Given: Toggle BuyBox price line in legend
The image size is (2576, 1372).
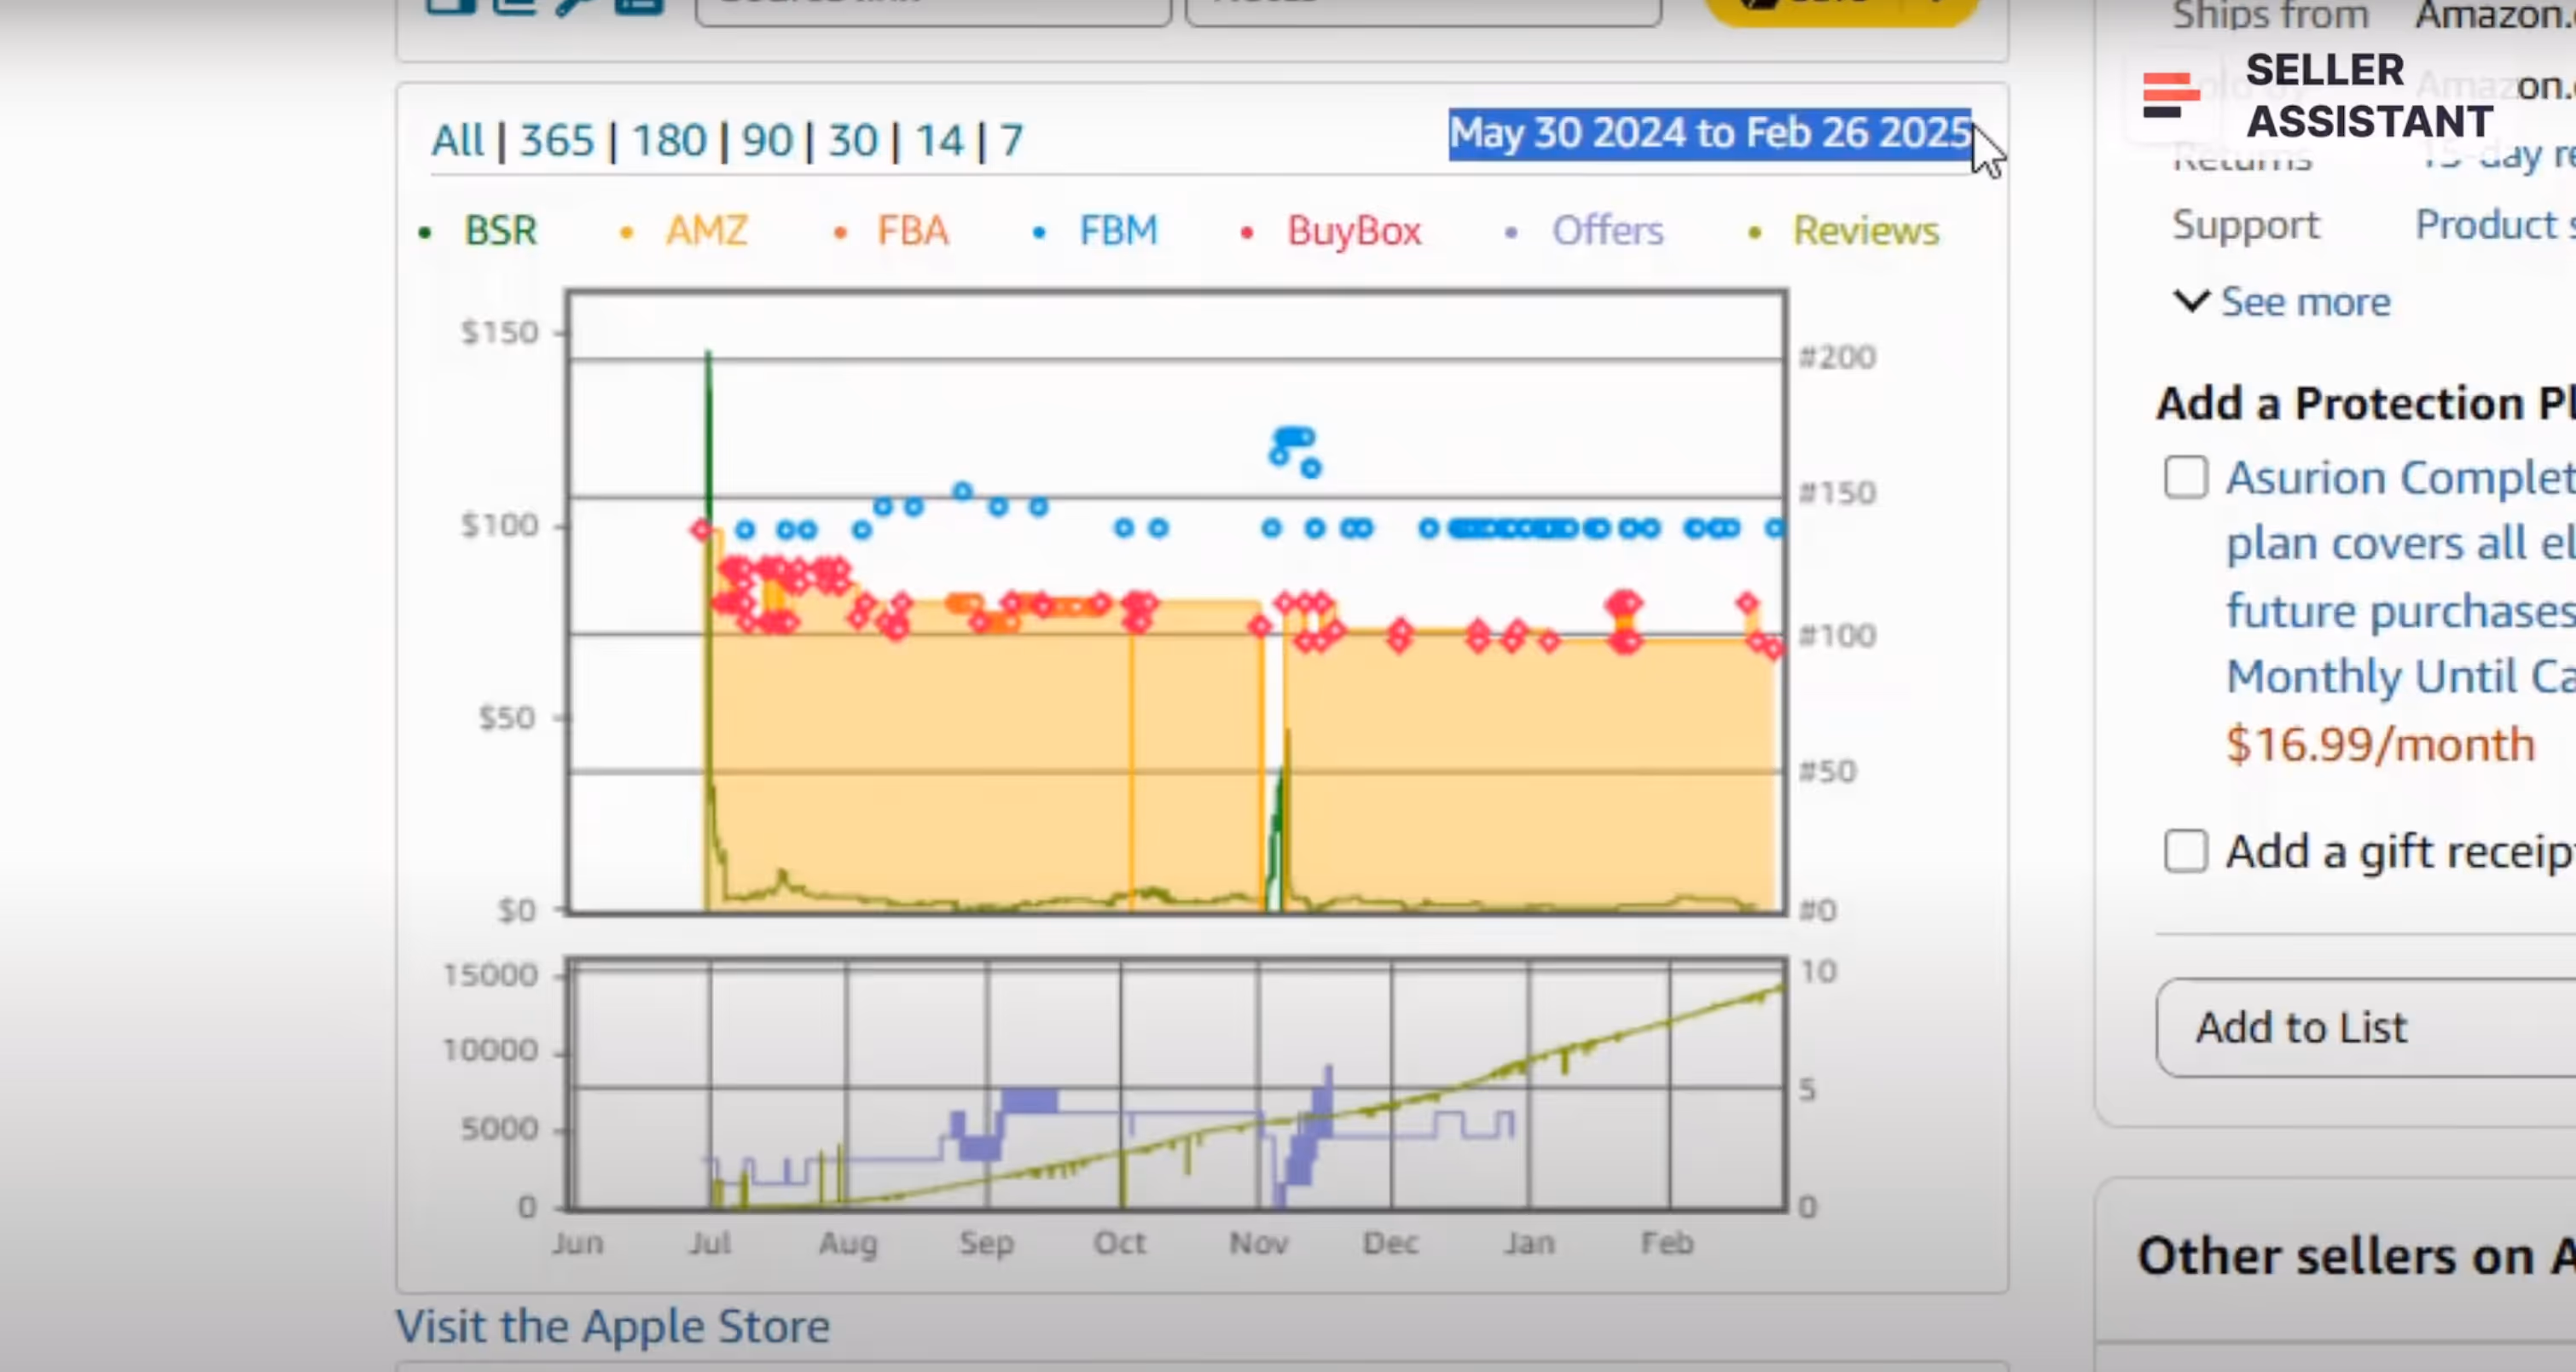Looking at the screenshot, I should click(x=1353, y=231).
